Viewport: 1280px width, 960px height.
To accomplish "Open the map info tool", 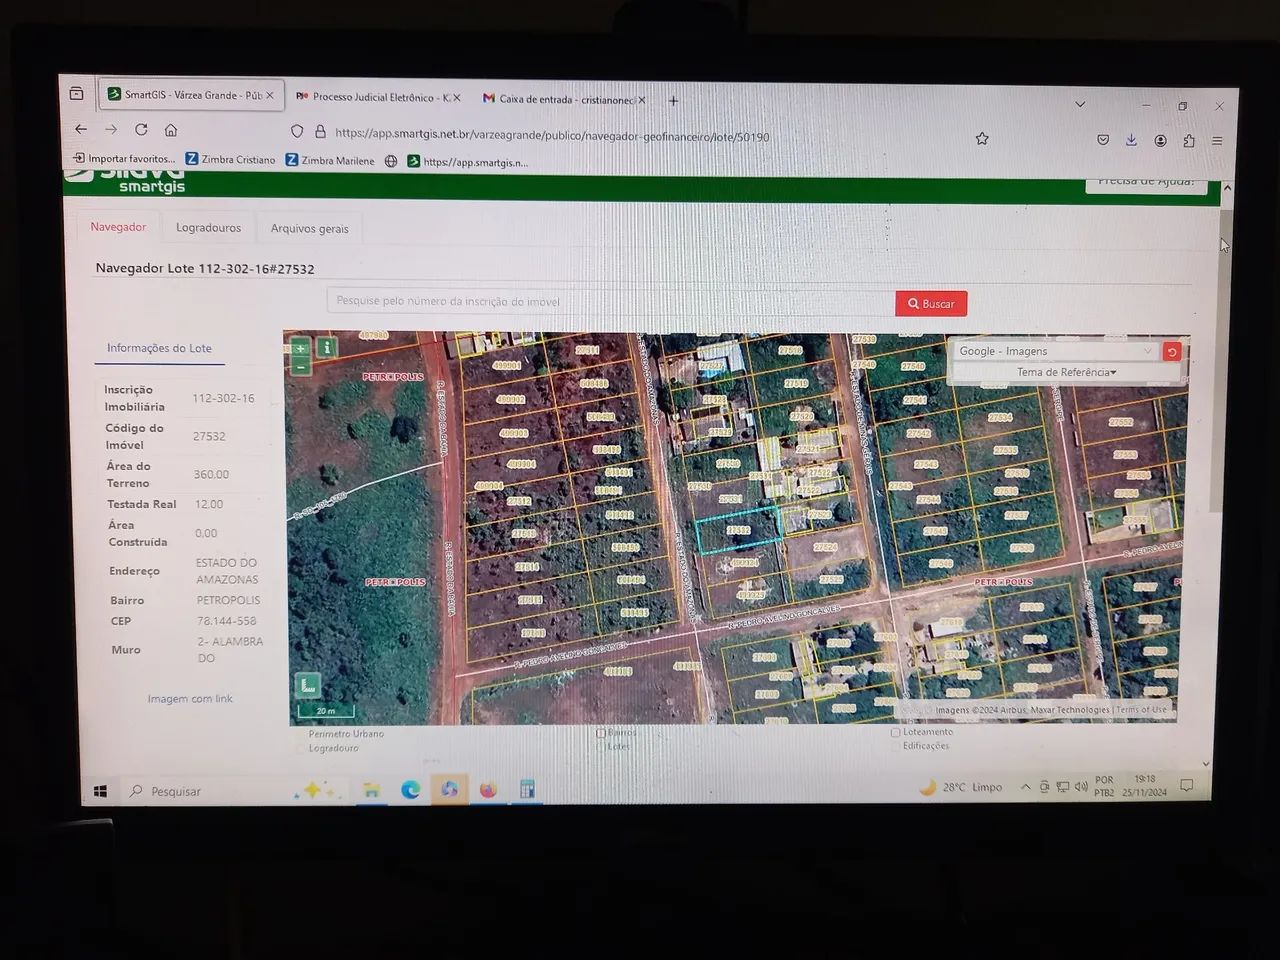I will point(326,348).
